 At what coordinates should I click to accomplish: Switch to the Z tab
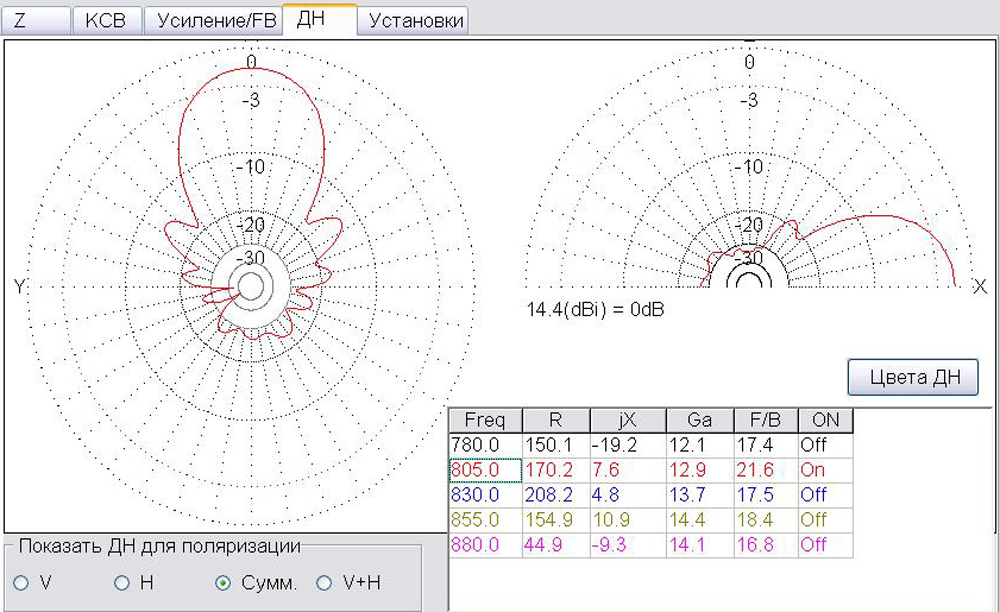(36, 21)
